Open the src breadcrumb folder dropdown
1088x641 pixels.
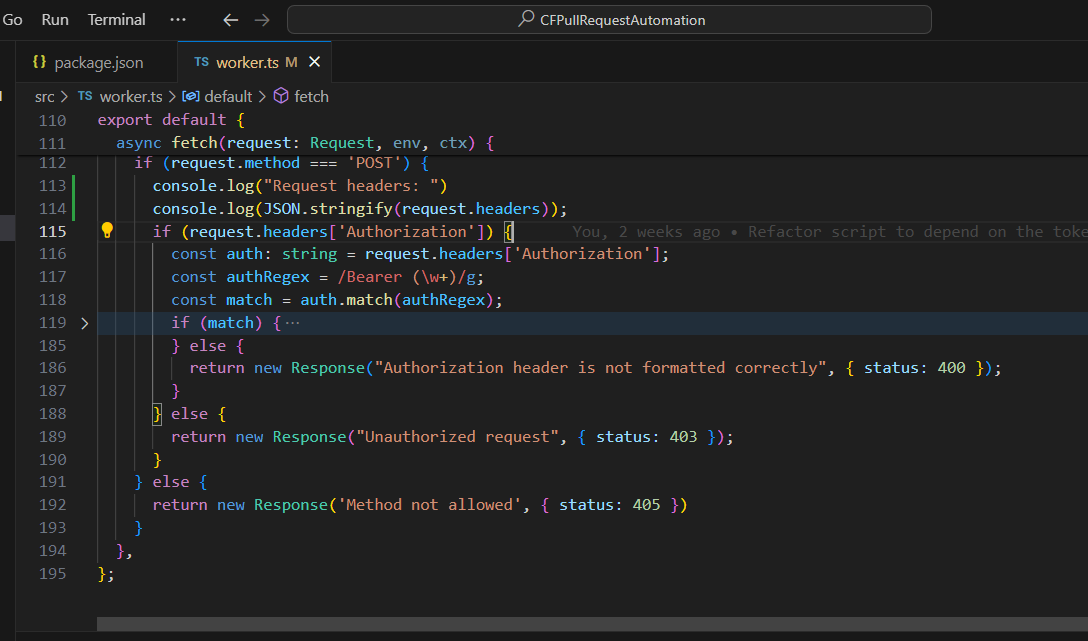click(44, 96)
